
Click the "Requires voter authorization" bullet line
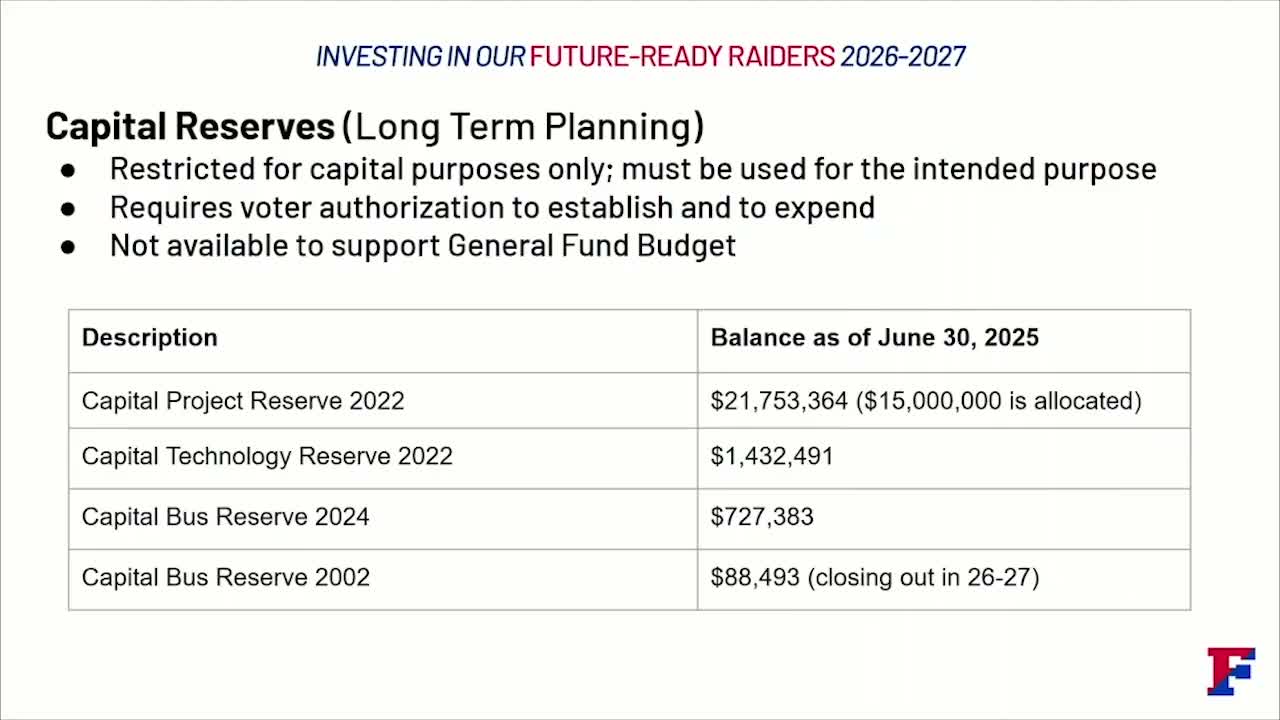tap(492, 207)
